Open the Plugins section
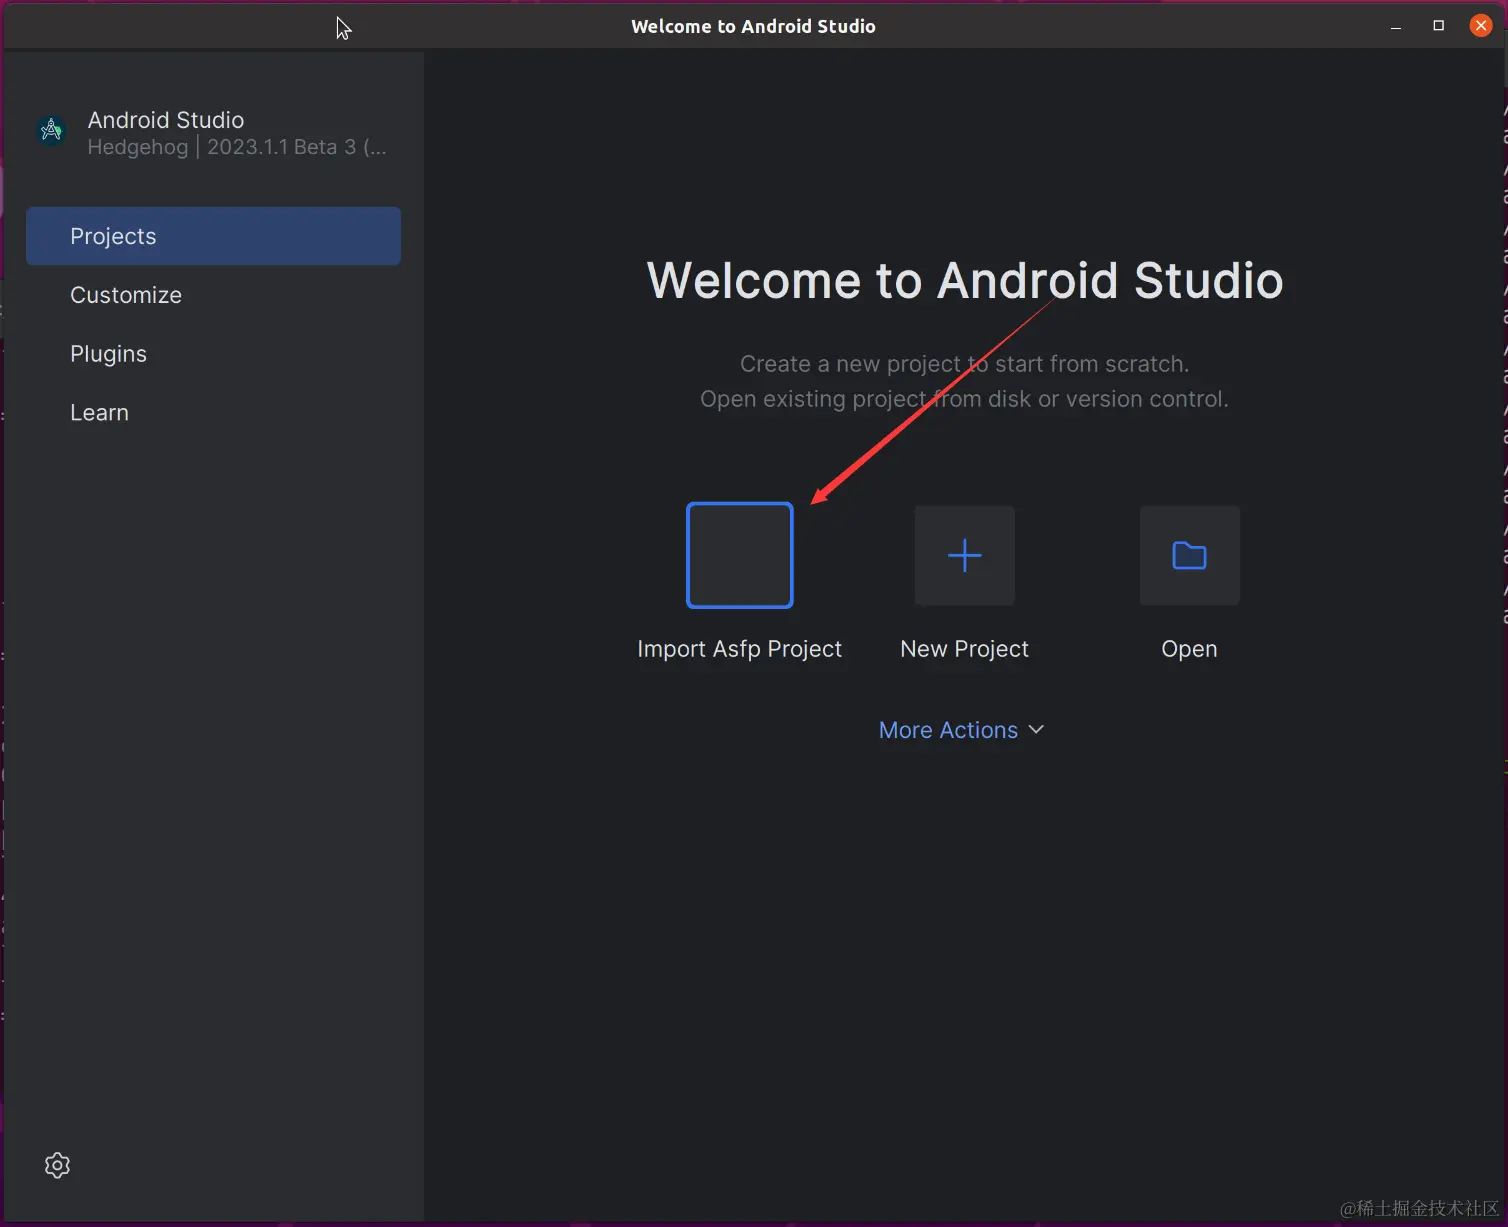Image resolution: width=1508 pixels, height=1227 pixels. click(x=108, y=353)
